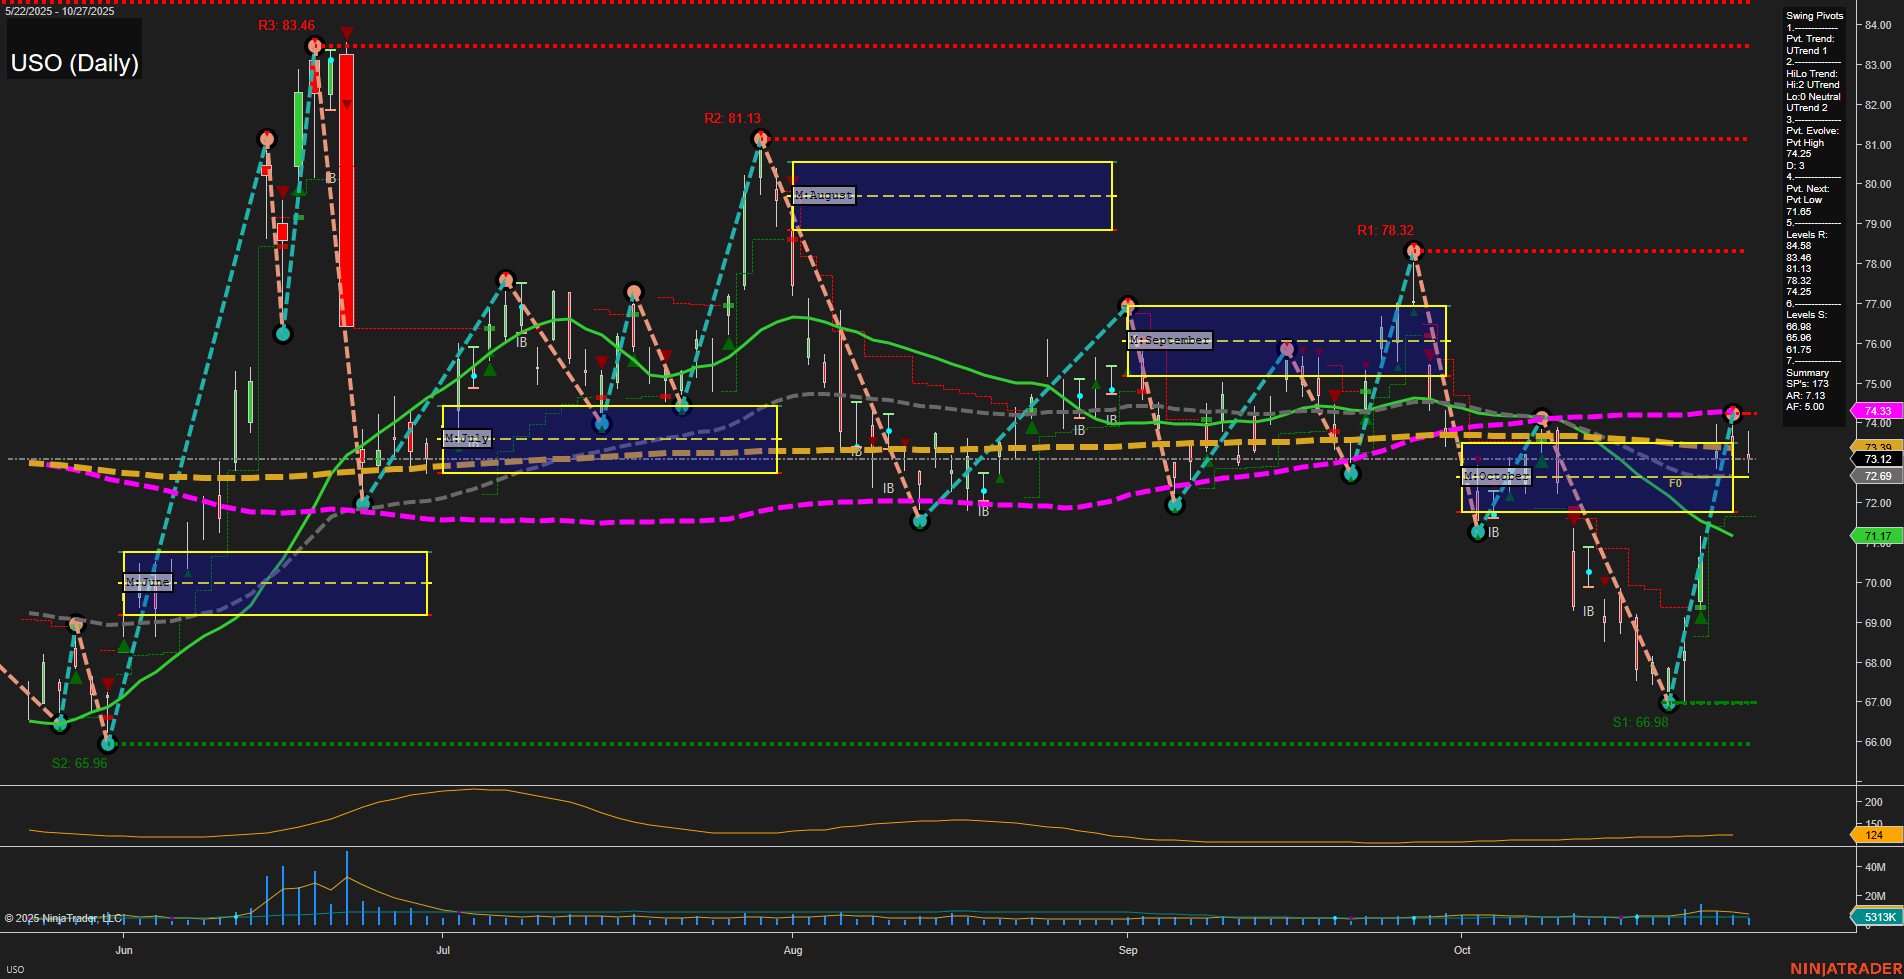1904x979 pixels.
Task: Select the dark red down-triangle below M:October box
Action: coord(1574,517)
